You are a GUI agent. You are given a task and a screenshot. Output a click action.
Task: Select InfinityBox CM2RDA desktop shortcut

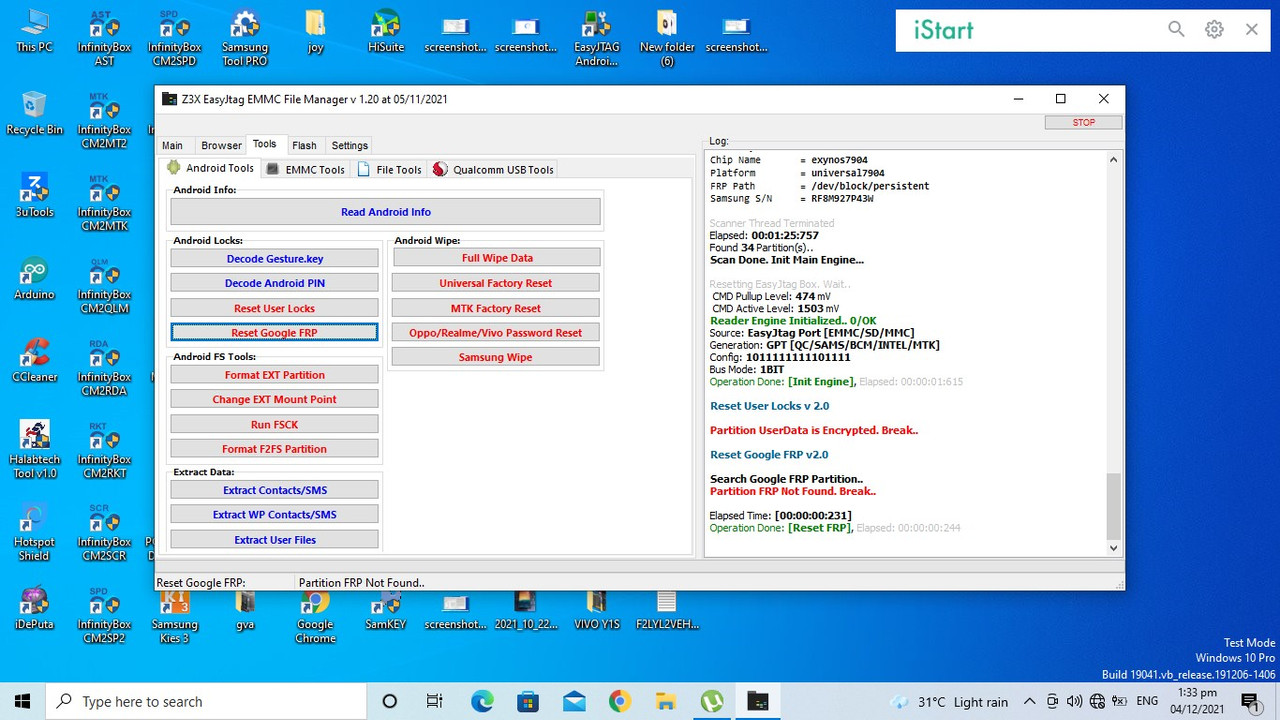tap(104, 367)
